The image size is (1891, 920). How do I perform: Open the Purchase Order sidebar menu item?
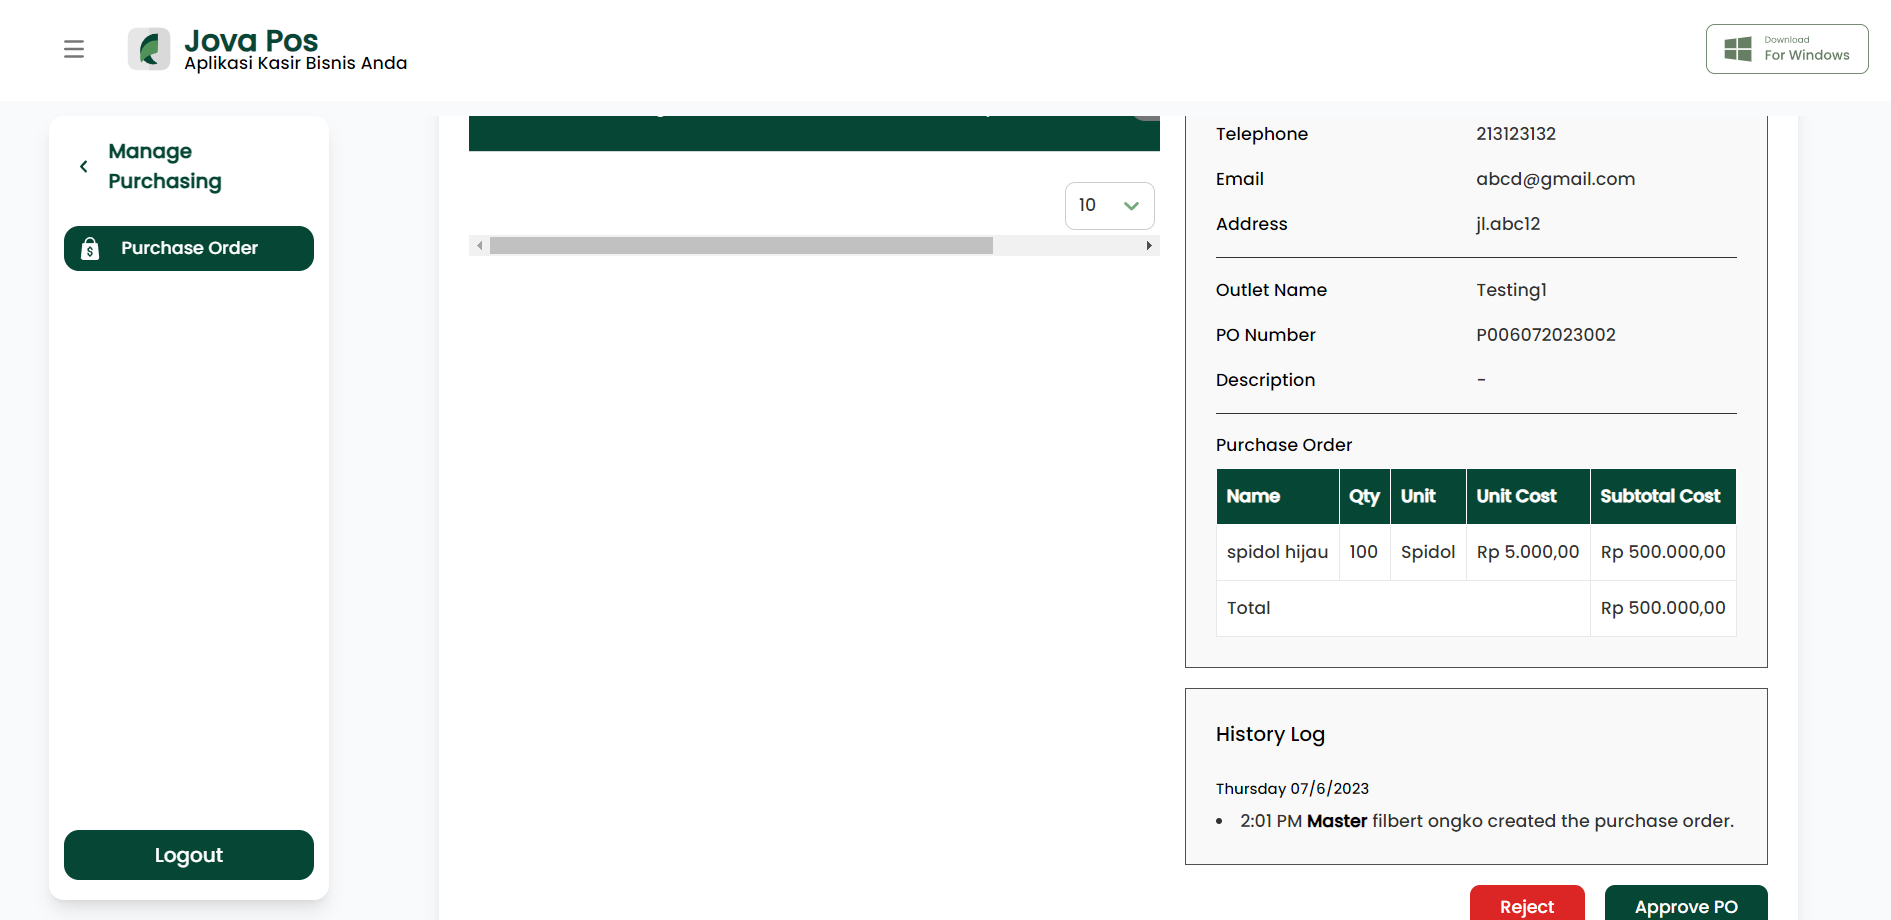189,248
